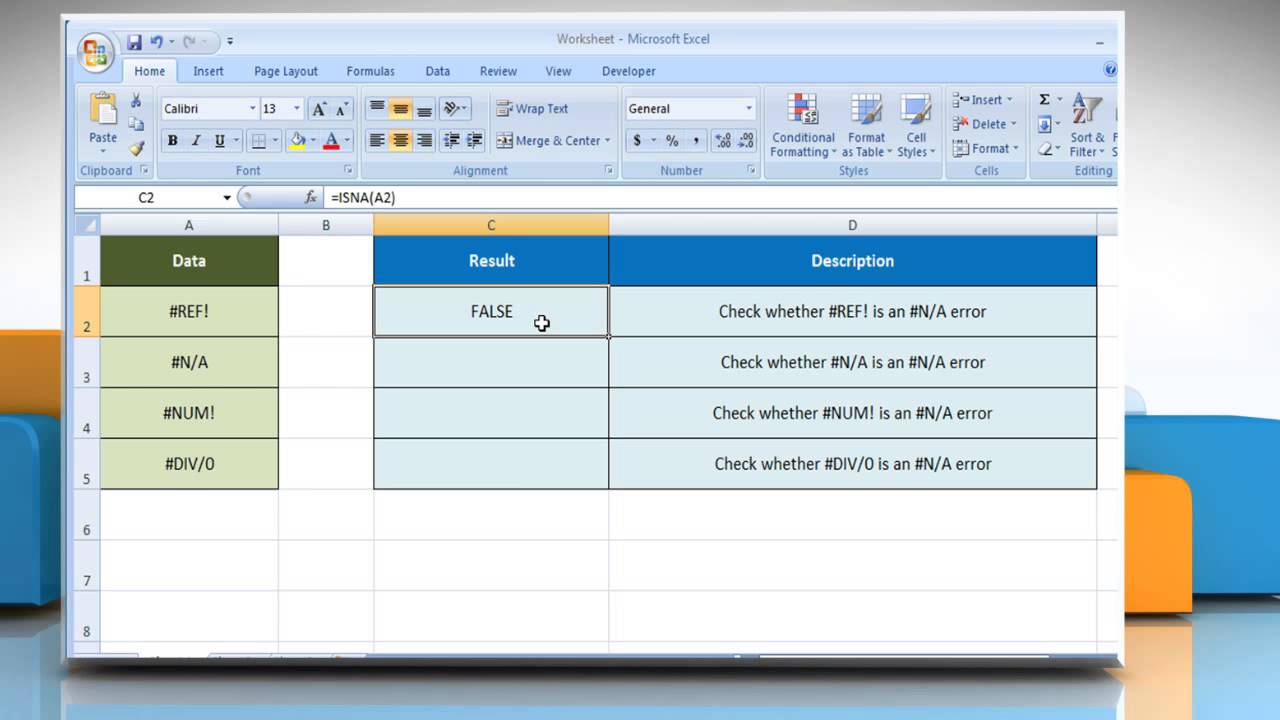Open Conditional Formatting menu

click(803, 125)
